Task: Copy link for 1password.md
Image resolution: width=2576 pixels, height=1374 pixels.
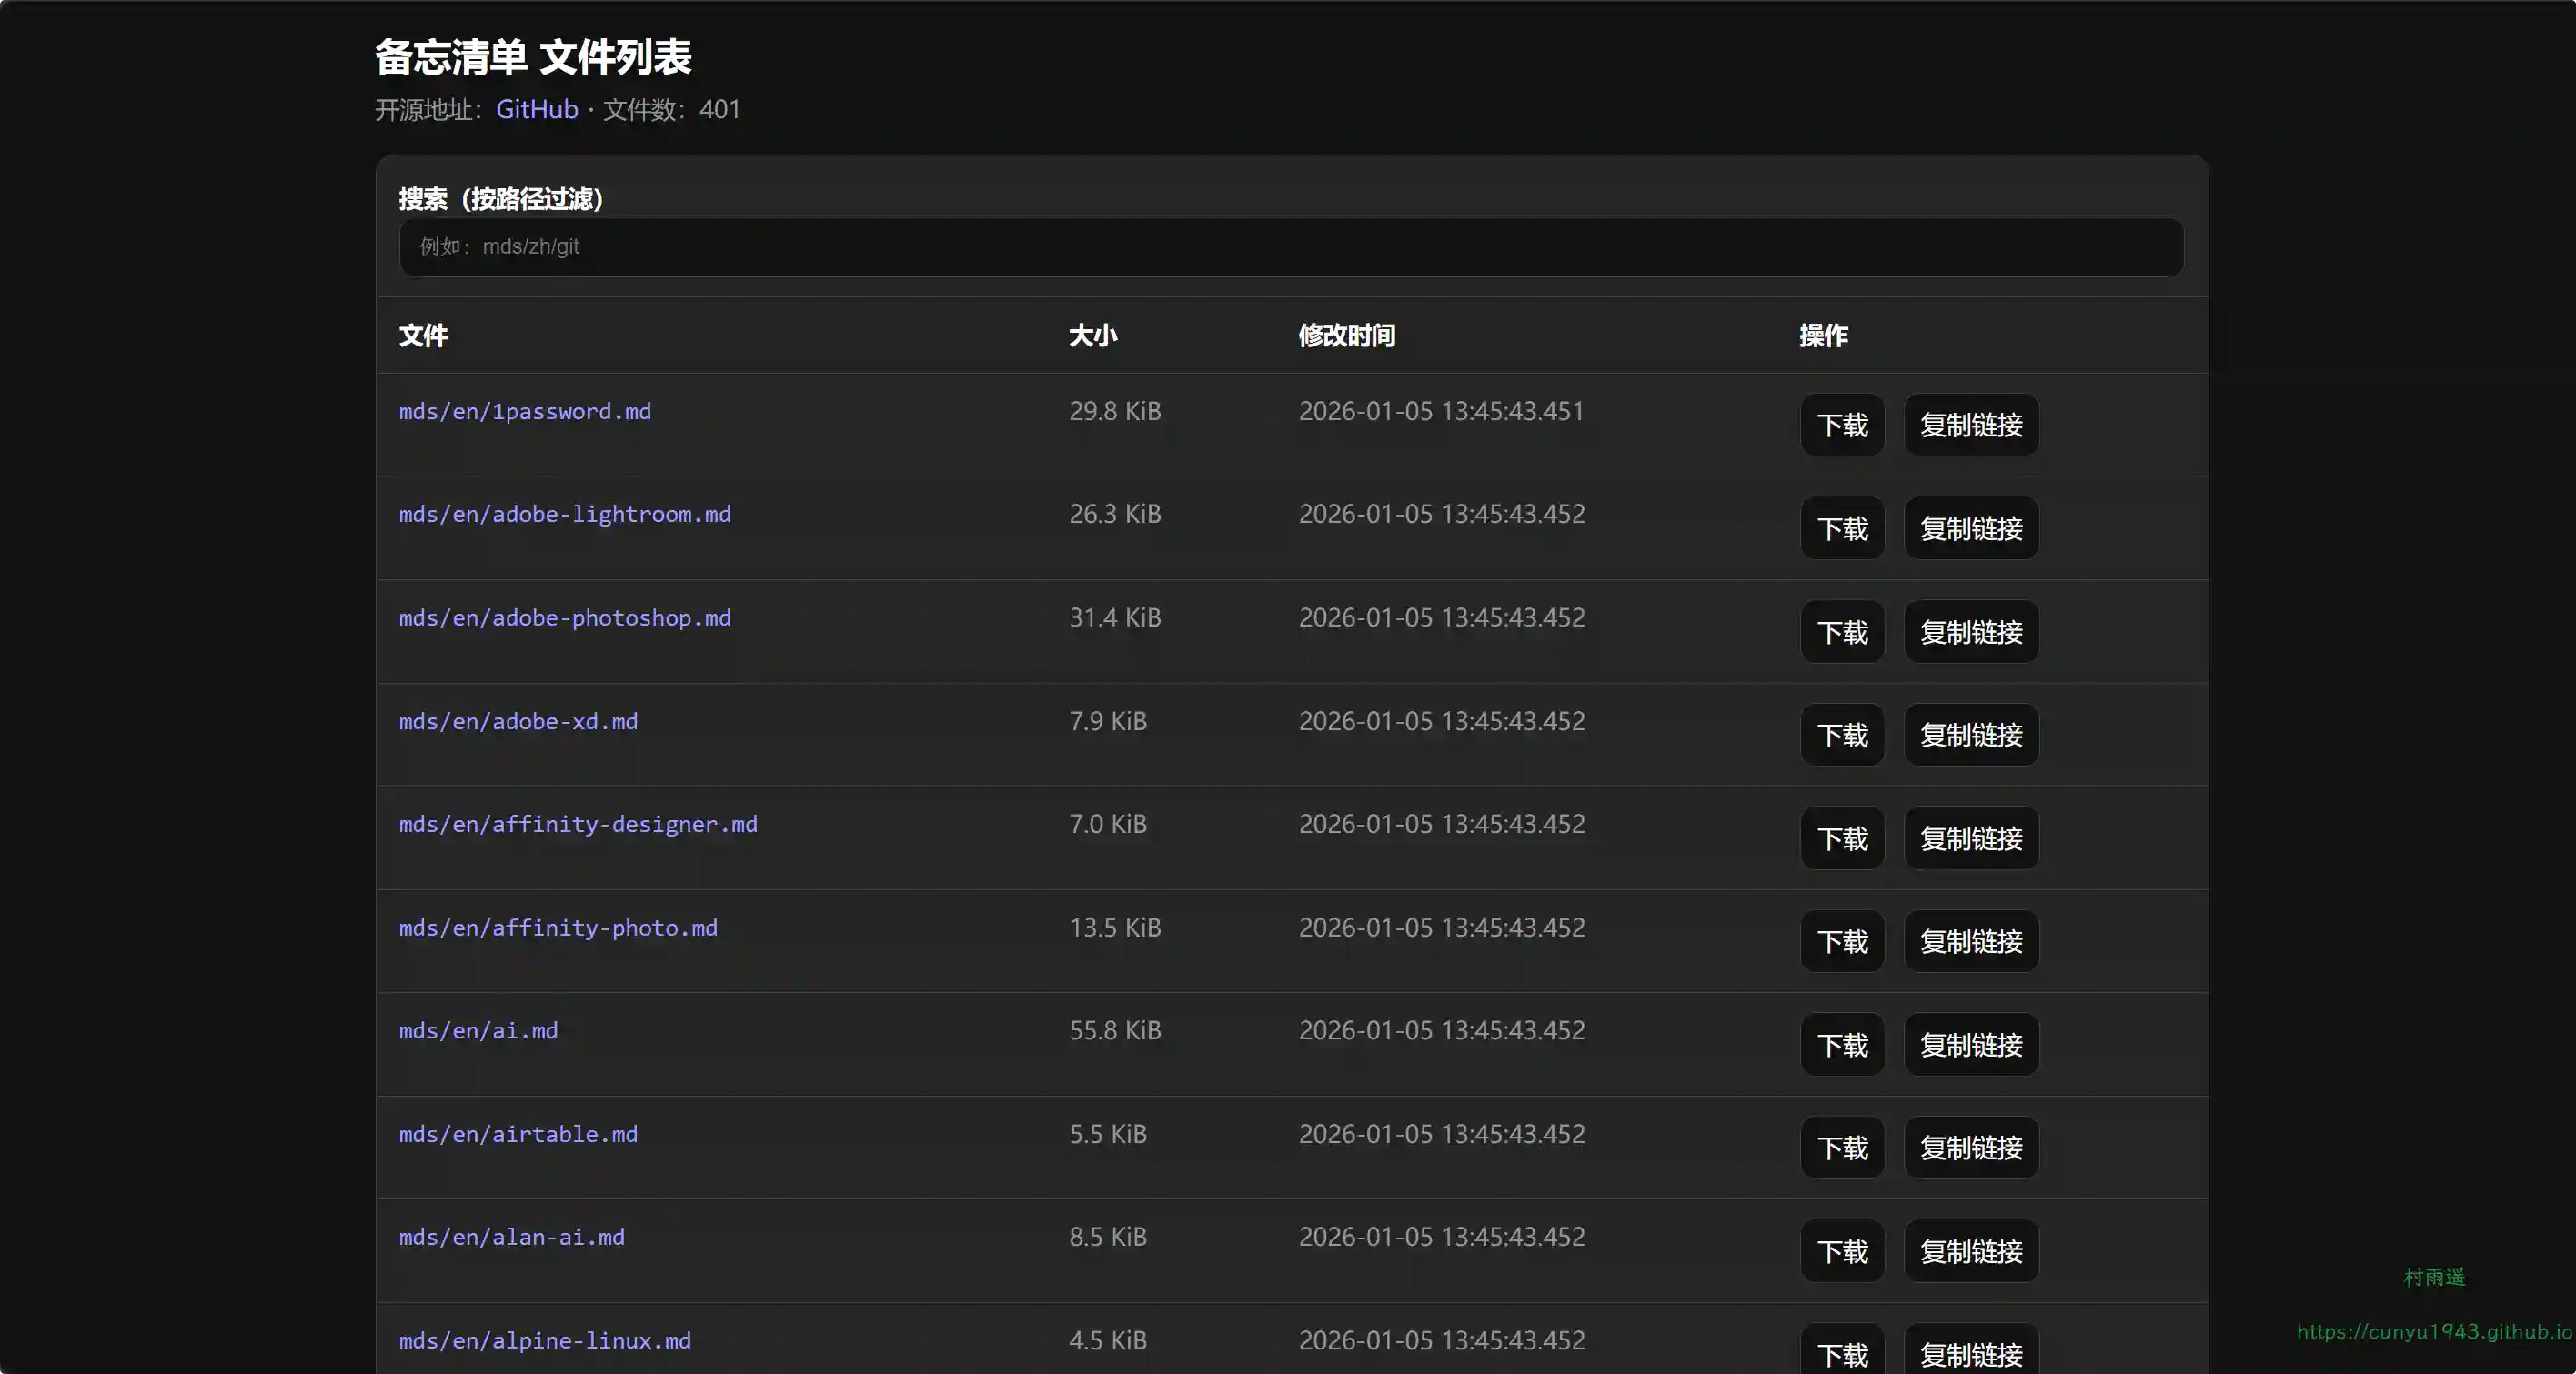Action: (1970, 425)
